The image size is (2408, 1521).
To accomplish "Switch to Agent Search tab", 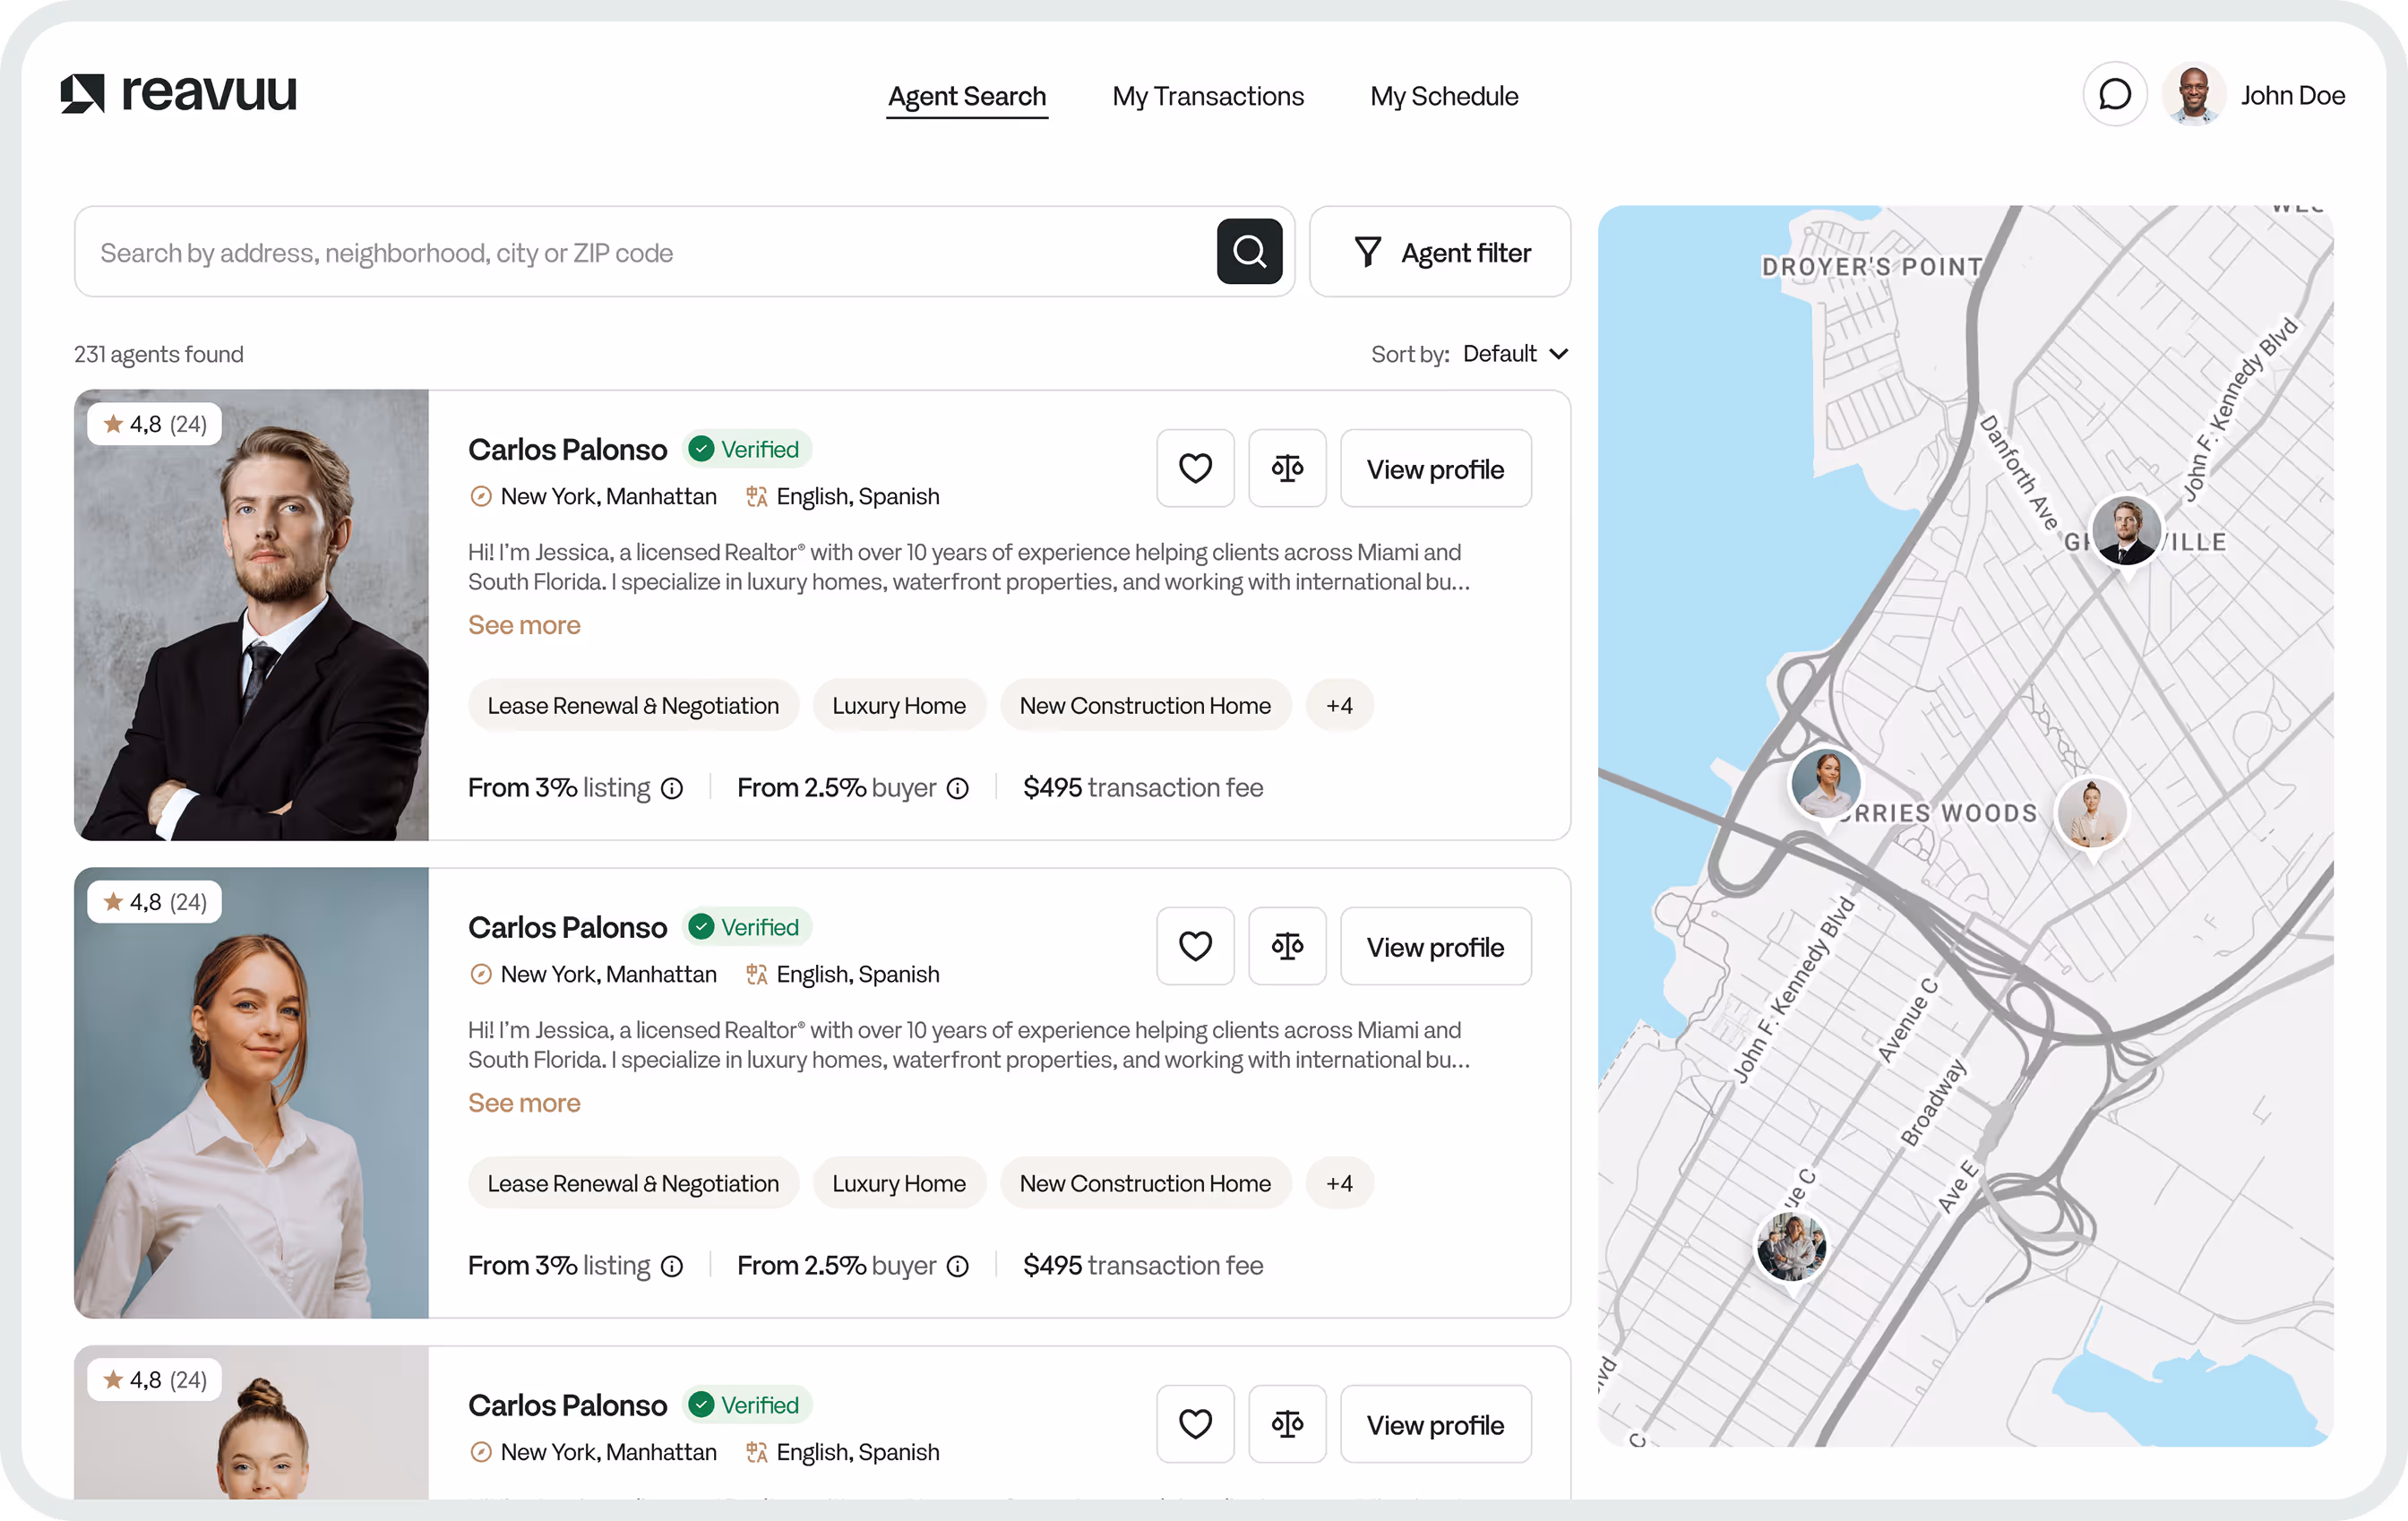I will (967, 97).
